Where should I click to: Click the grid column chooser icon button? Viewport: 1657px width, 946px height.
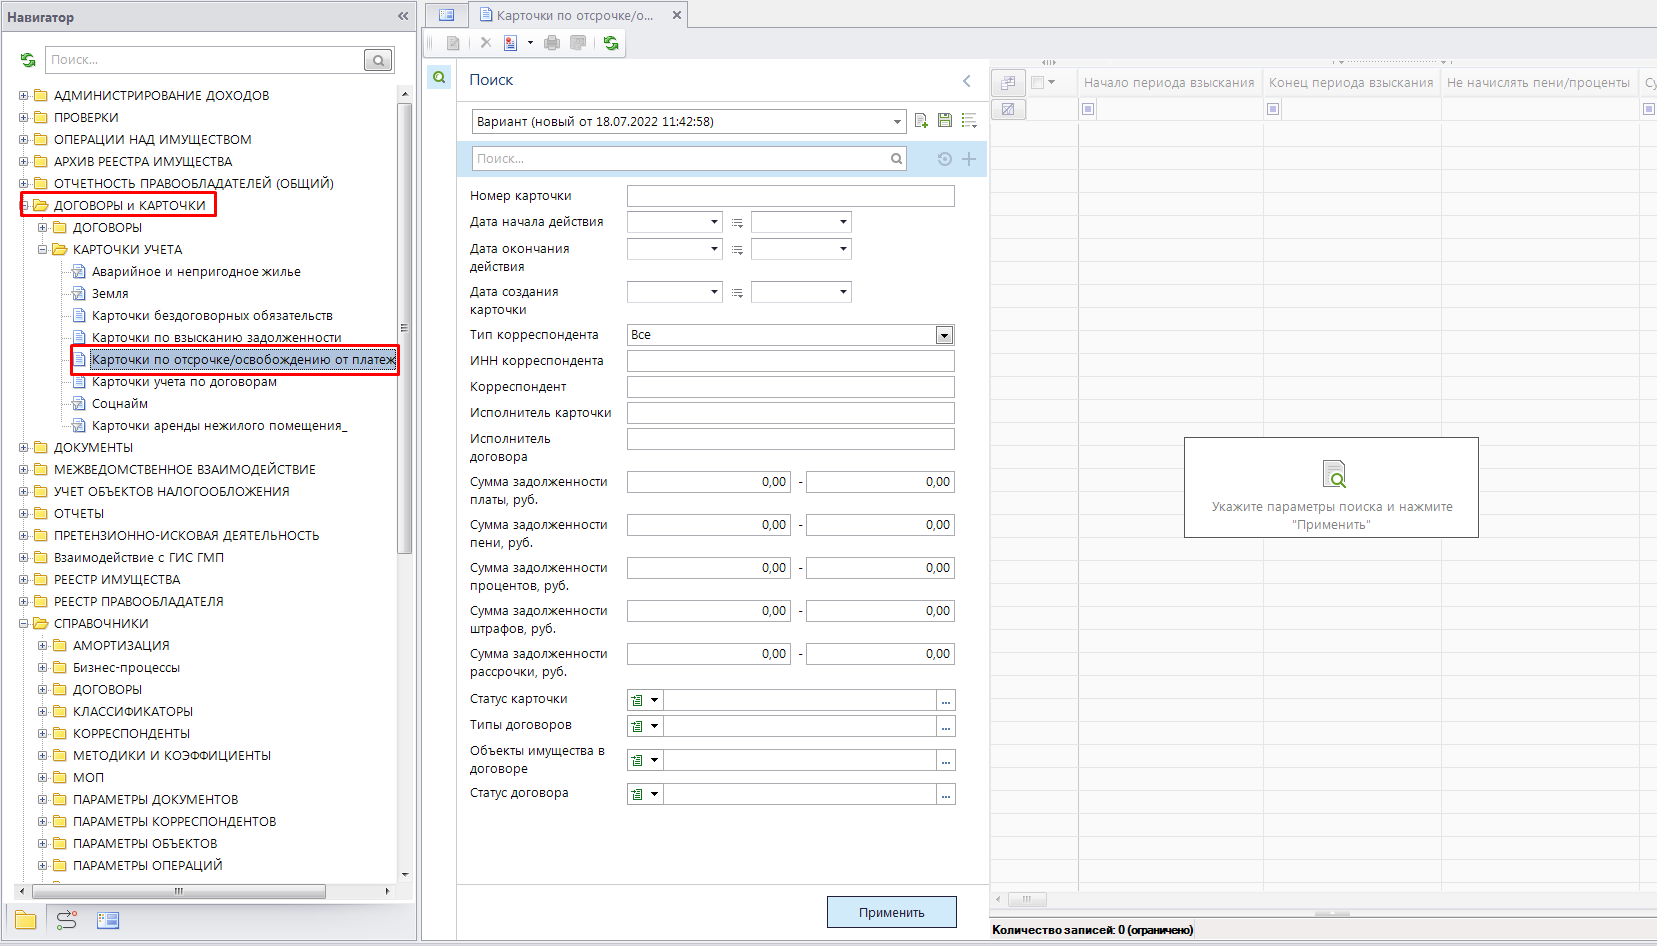pyautogui.click(x=1008, y=83)
